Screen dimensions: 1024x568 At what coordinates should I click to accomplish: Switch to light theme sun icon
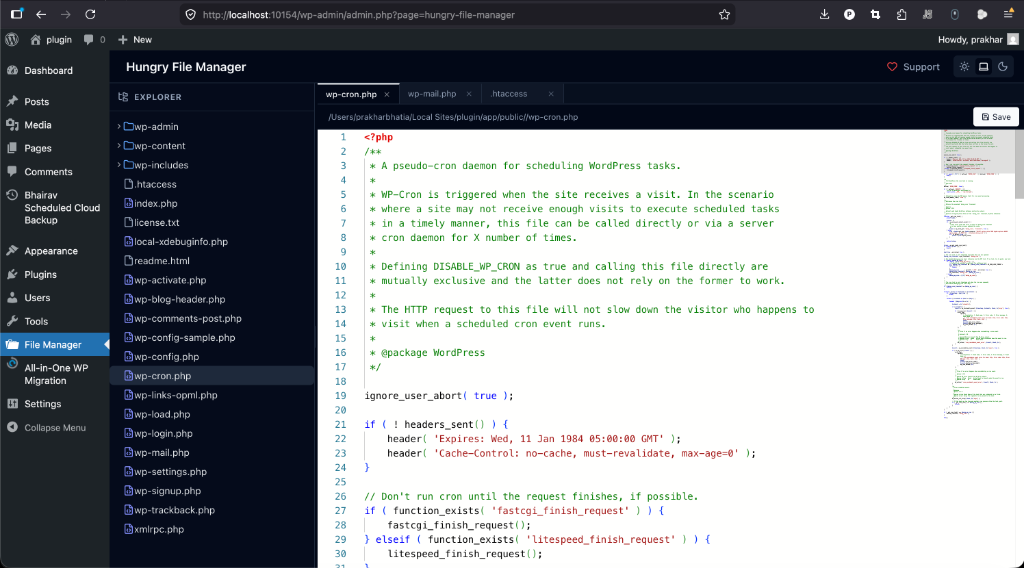pos(964,67)
